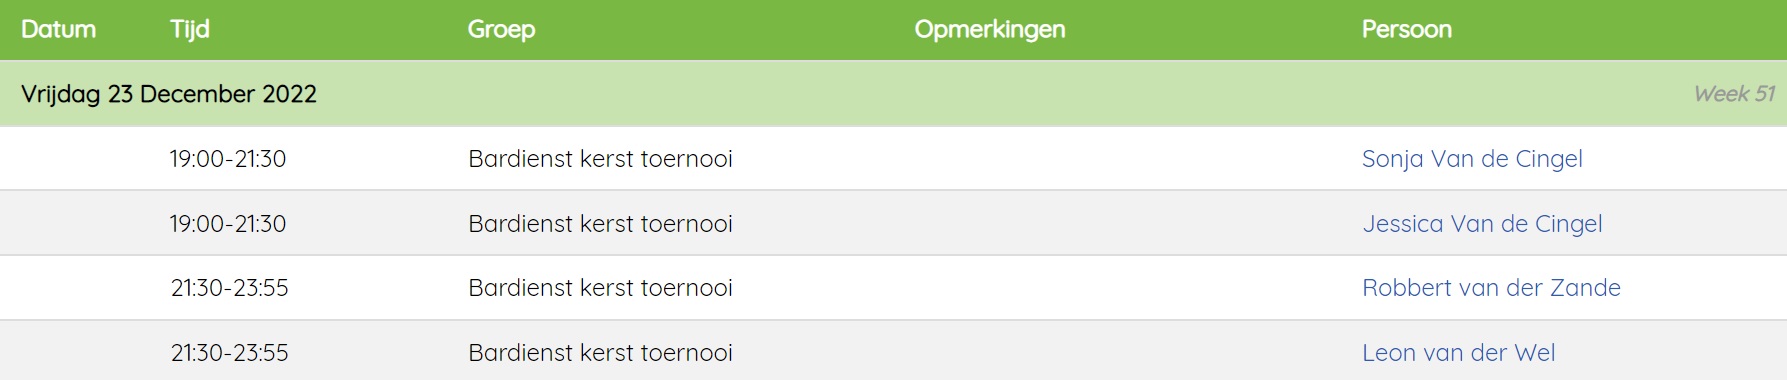Viewport: 1787px width, 380px height.
Task: Select the Groep column header
Action: (501, 29)
